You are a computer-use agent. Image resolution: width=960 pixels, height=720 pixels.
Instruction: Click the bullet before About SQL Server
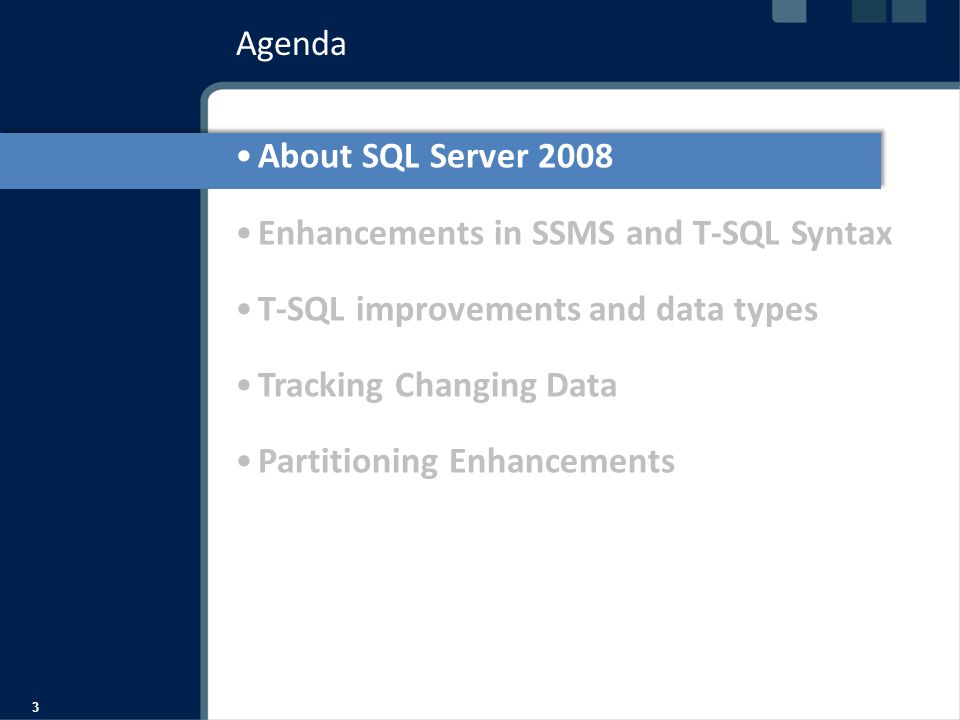click(x=244, y=157)
